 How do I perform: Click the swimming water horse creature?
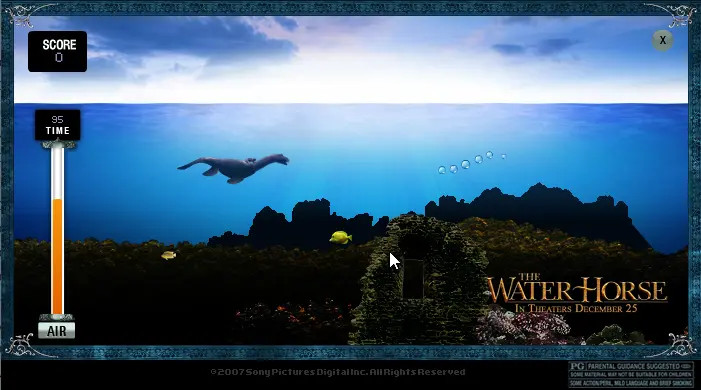[233, 168]
